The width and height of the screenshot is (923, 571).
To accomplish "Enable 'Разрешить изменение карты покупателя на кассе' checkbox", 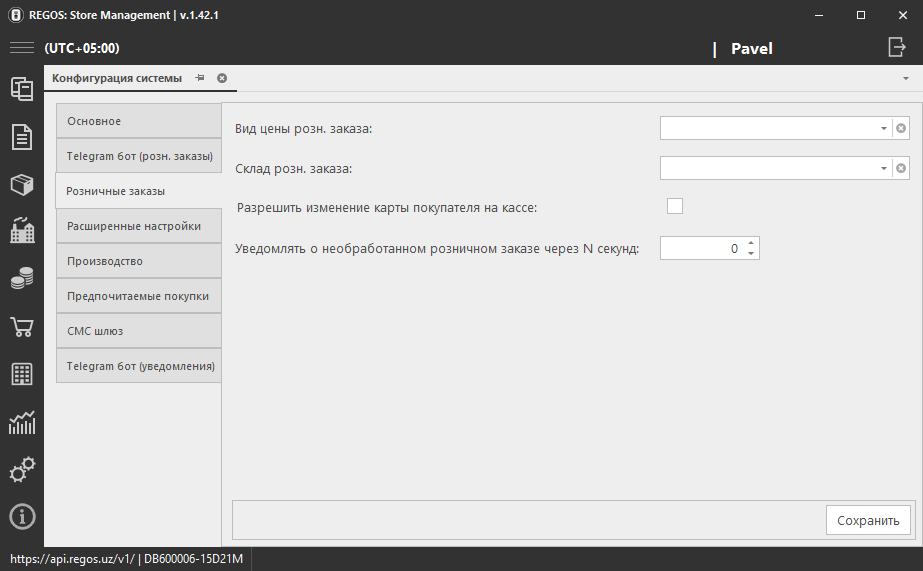I will pos(675,206).
